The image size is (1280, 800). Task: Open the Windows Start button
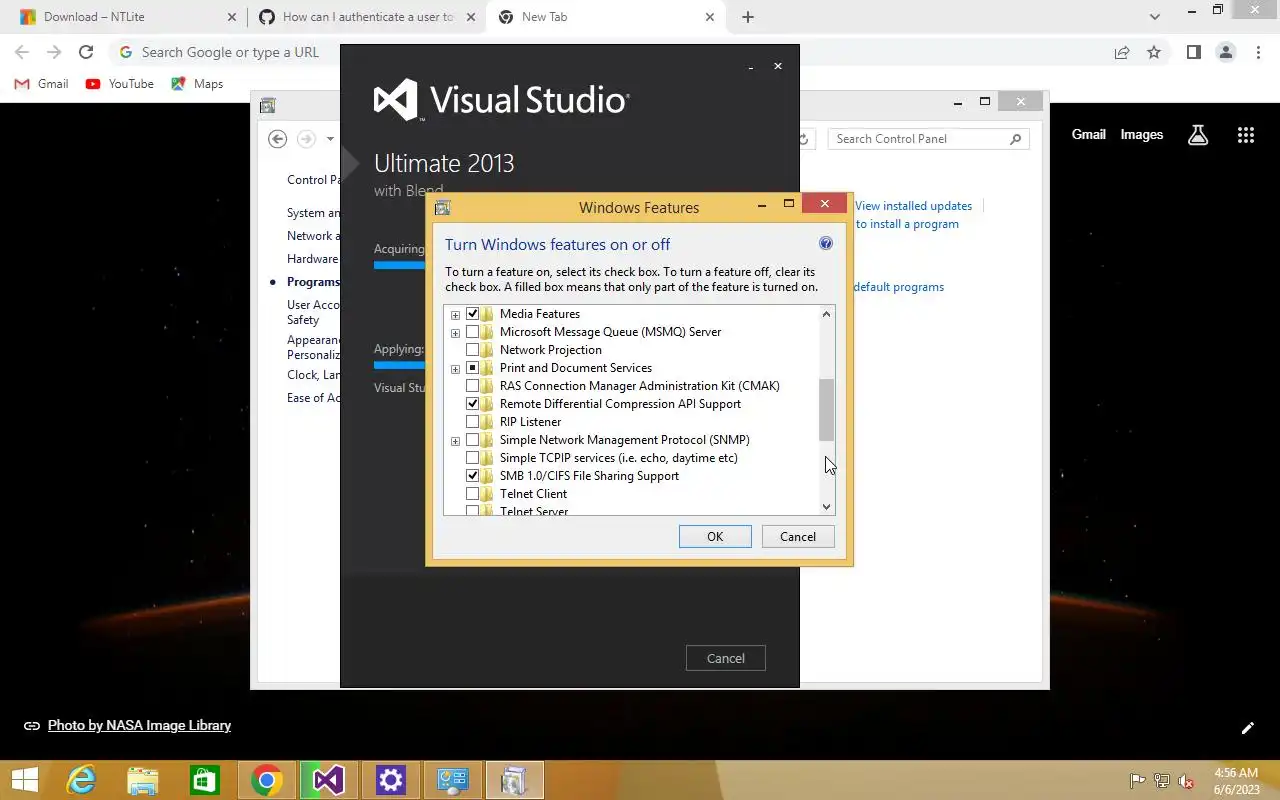(x=24, y=780)
